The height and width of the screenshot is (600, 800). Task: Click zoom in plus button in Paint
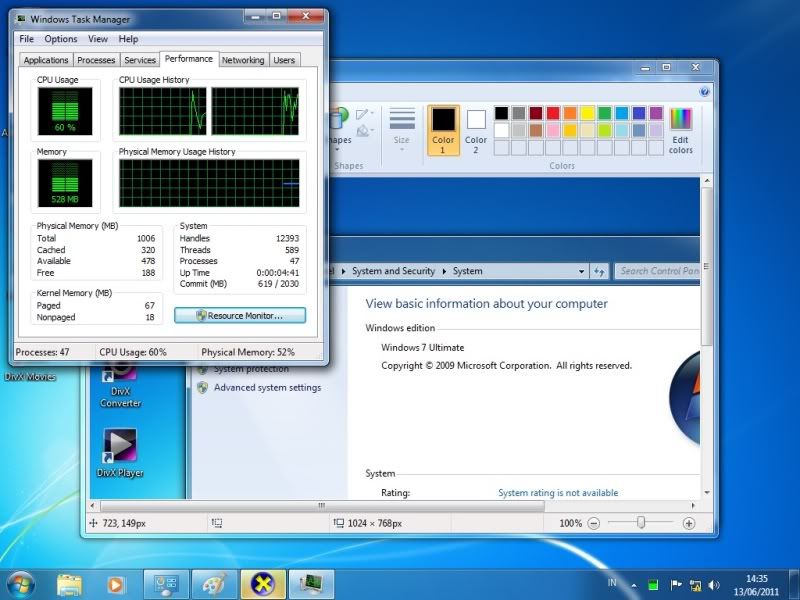pyautogui.click(x=689, y=523)
